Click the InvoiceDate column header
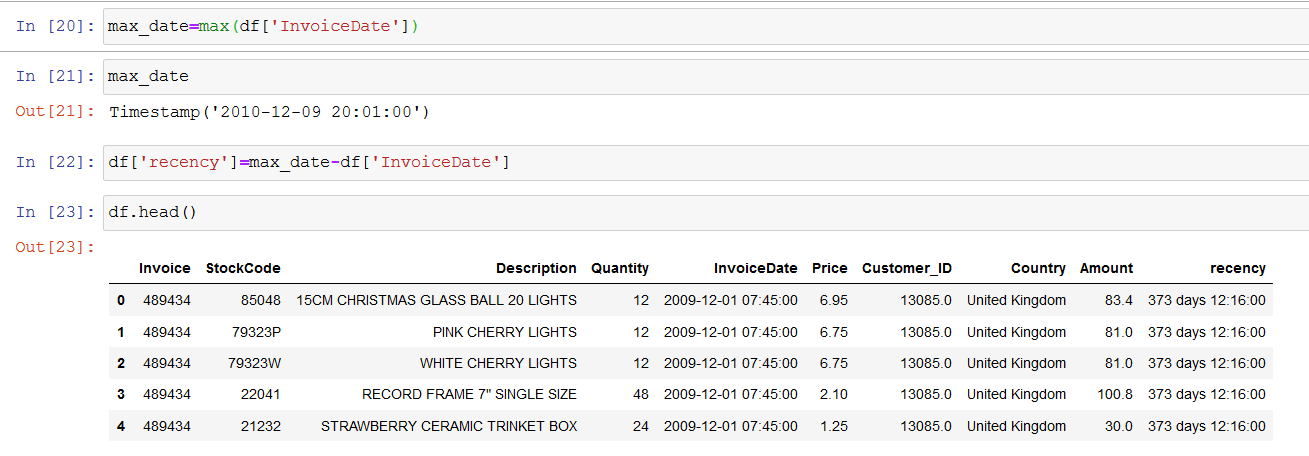The image size is (1309, 456). point(756,268)
